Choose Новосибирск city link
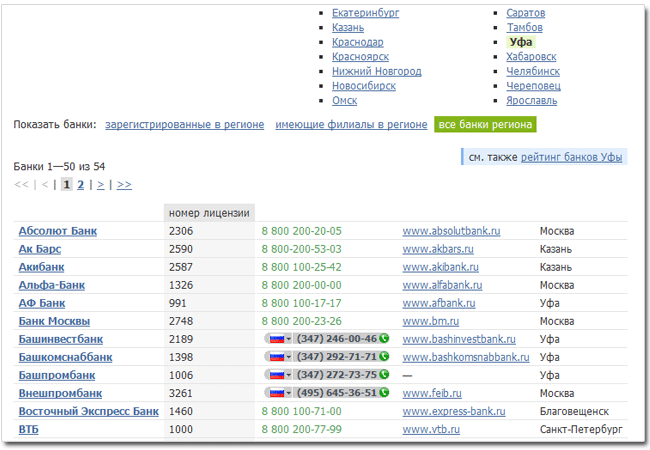The image size is (650, 450). click(x=364, y=86)
